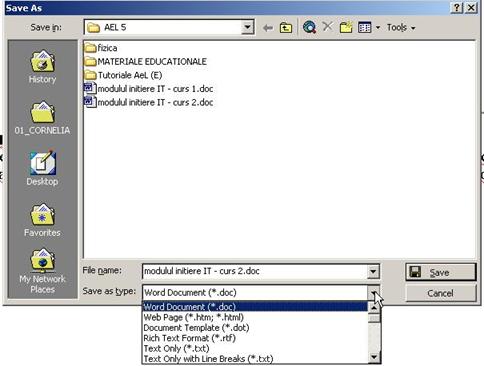
Task: Click the Delete X toolbar icon
Action: (328, 26)
